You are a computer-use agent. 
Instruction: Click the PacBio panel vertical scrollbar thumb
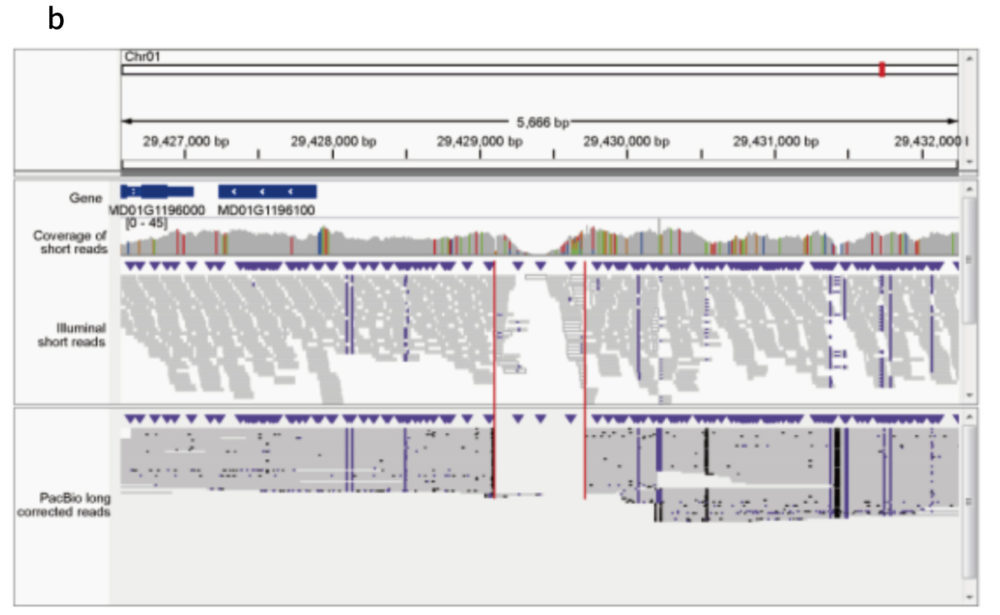pyautogui.click(x=967, y=500)
